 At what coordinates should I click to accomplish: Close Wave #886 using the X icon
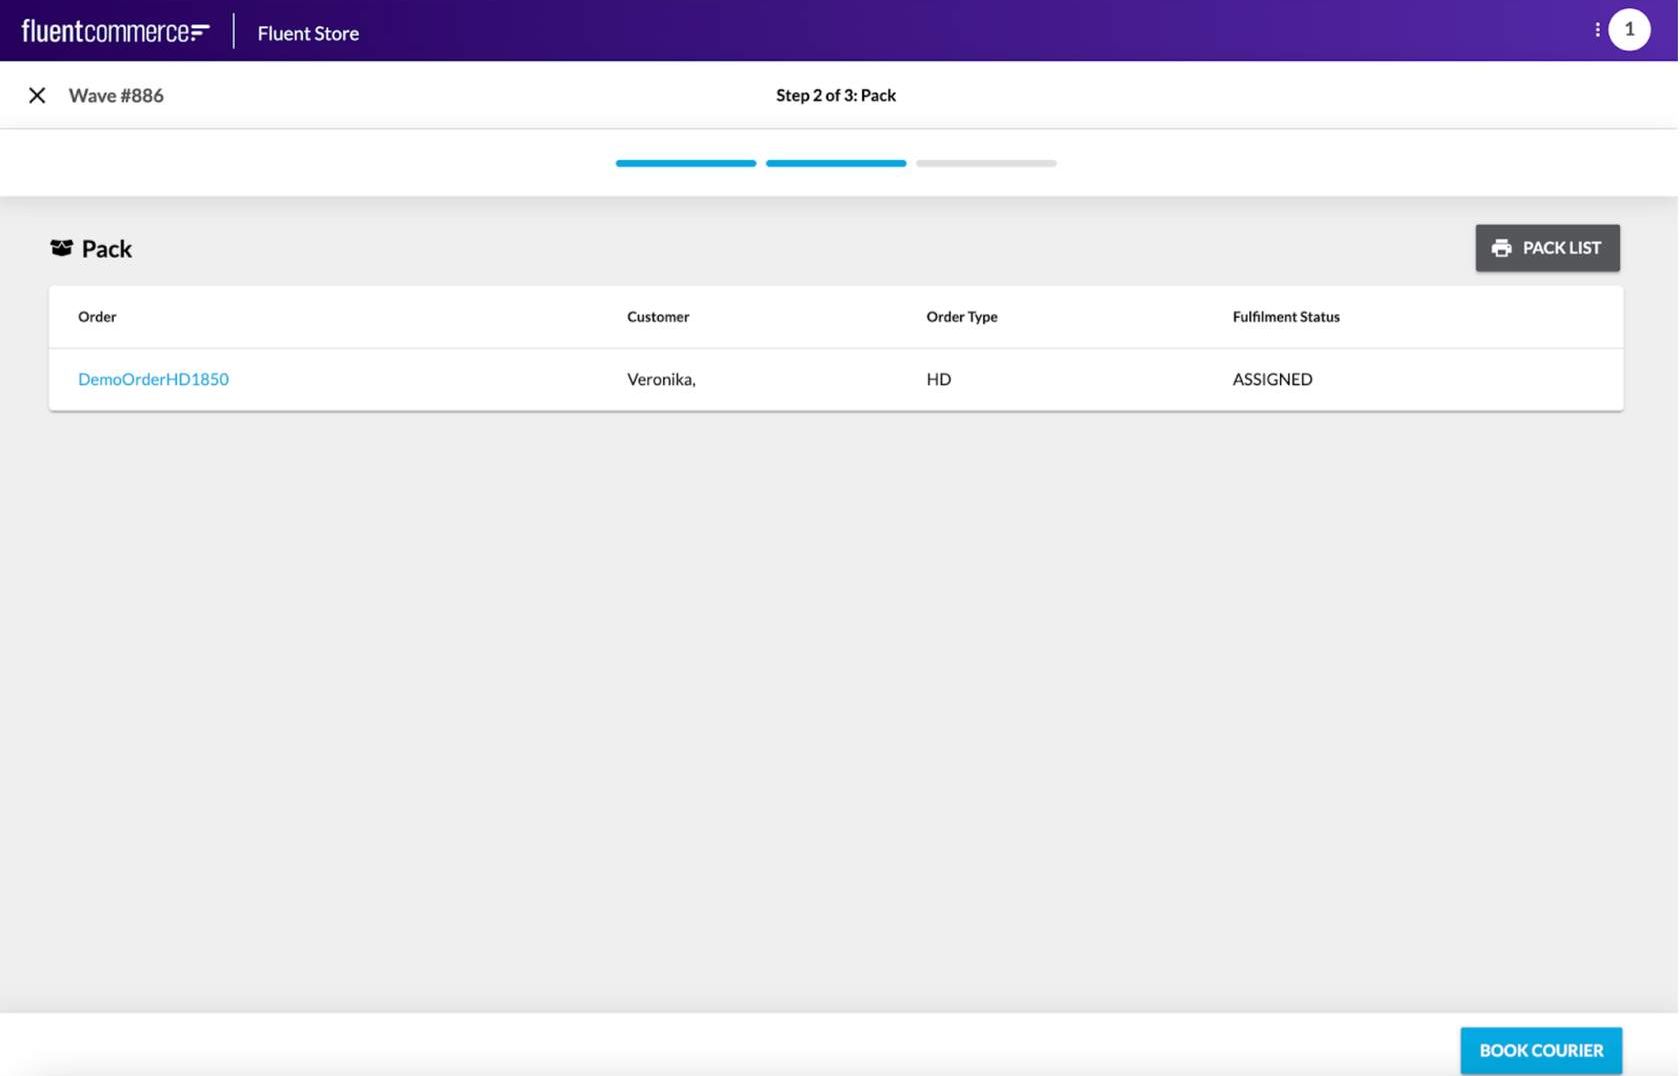pyautogui.click(x=37, y=96)
